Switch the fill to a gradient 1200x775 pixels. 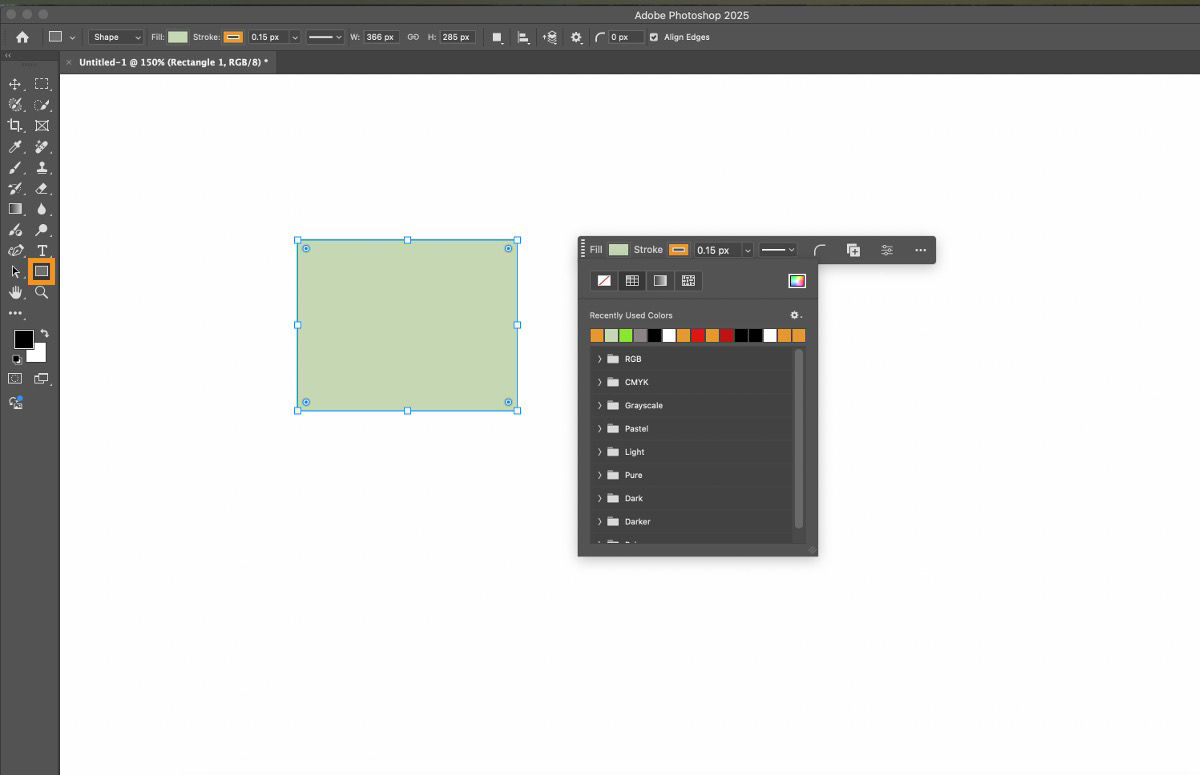point(659,280)
